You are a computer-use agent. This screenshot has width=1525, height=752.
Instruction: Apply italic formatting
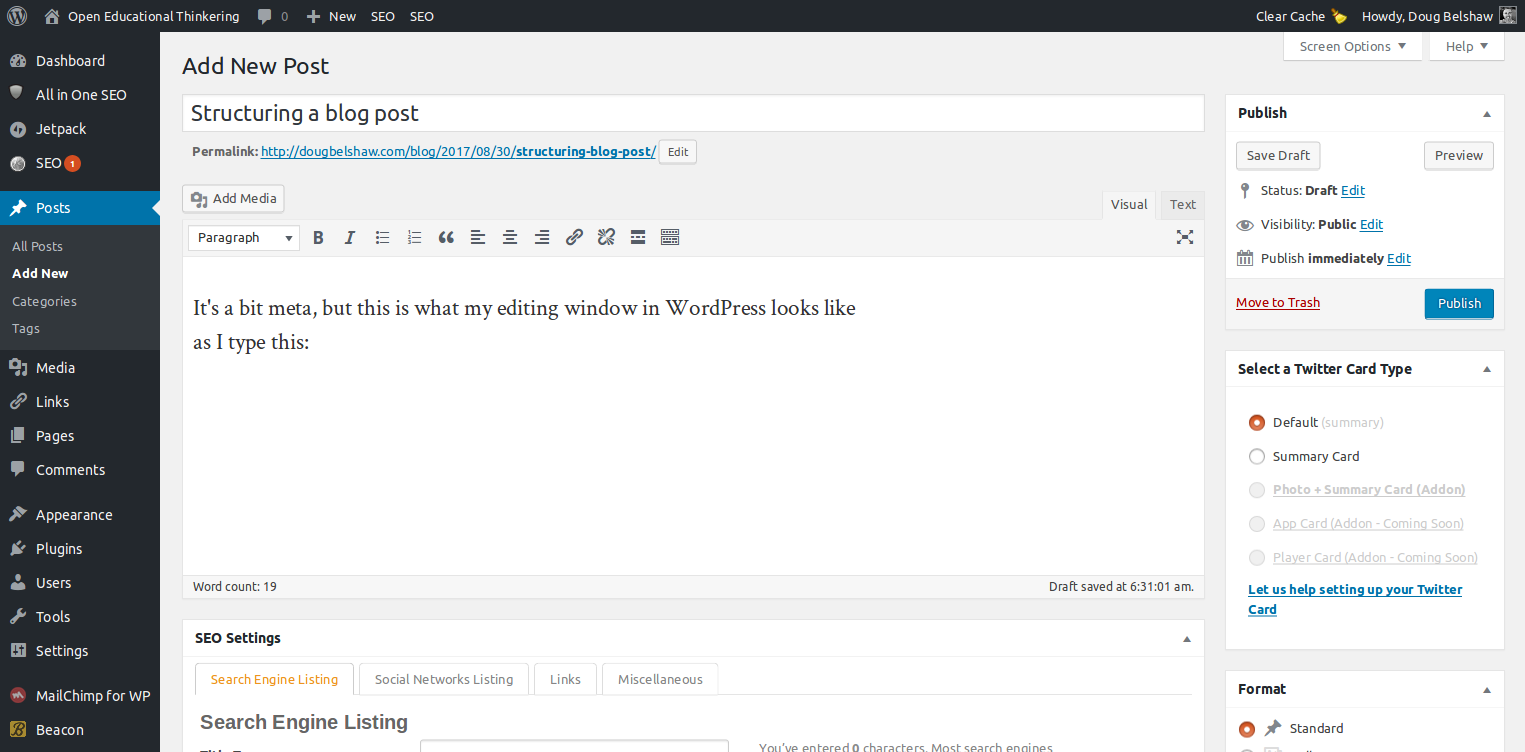pos(350,237)
